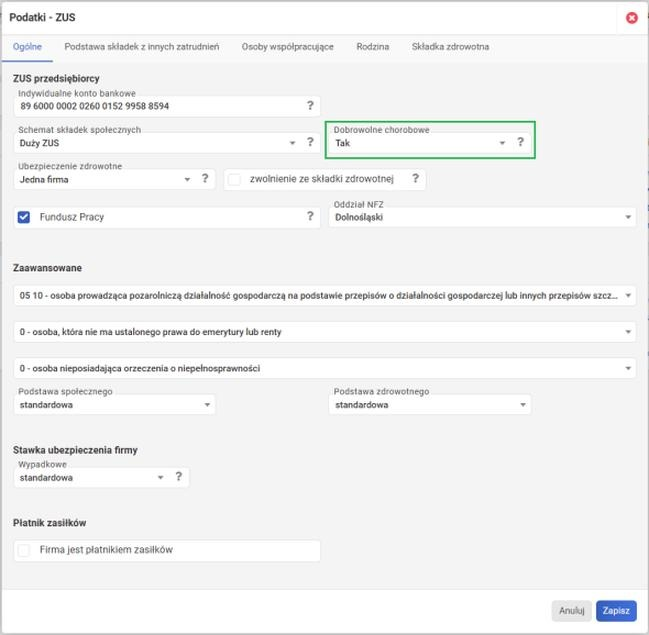This screenshot has width=649, height=635.
Task: Select the Rodzina tab
Action: [x=373, y=47]
